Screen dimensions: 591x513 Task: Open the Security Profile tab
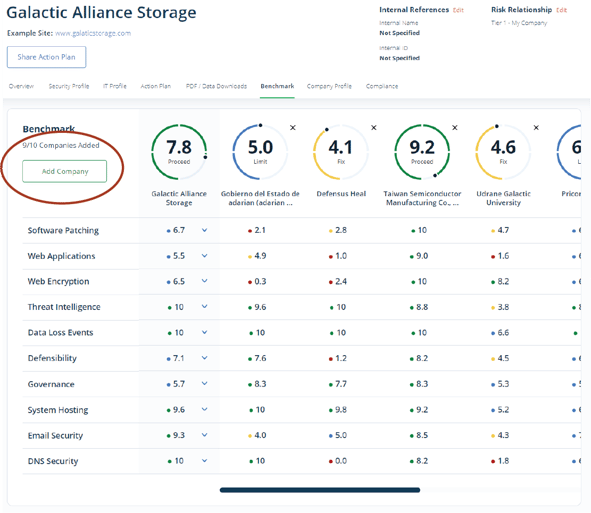69,86
